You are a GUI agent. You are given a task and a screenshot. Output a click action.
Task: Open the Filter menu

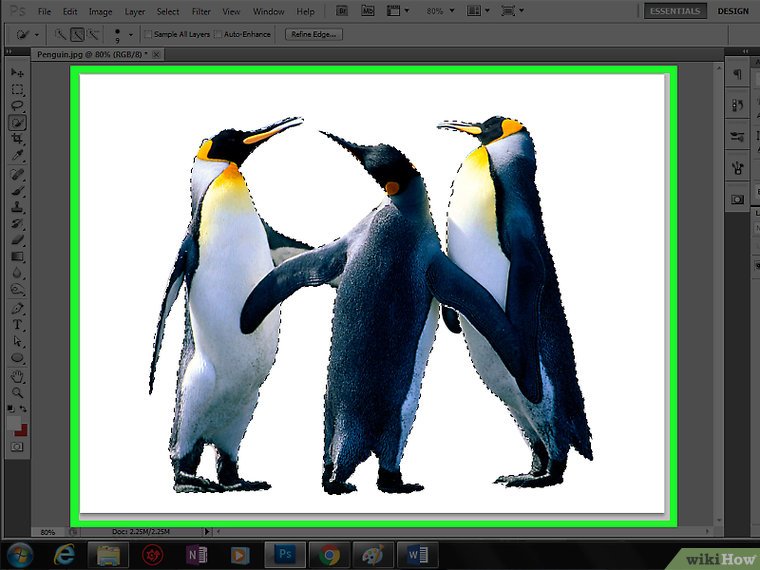200,12
